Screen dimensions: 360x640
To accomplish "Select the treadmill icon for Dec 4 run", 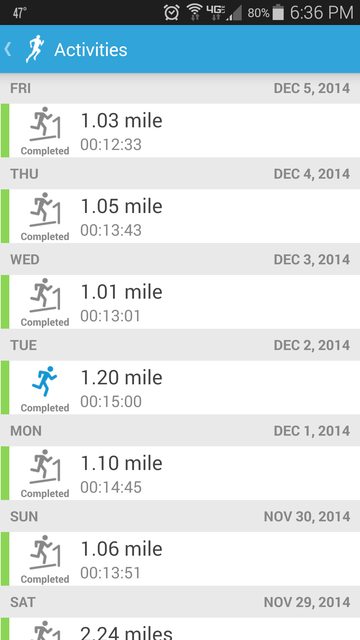I will [45, 210].
